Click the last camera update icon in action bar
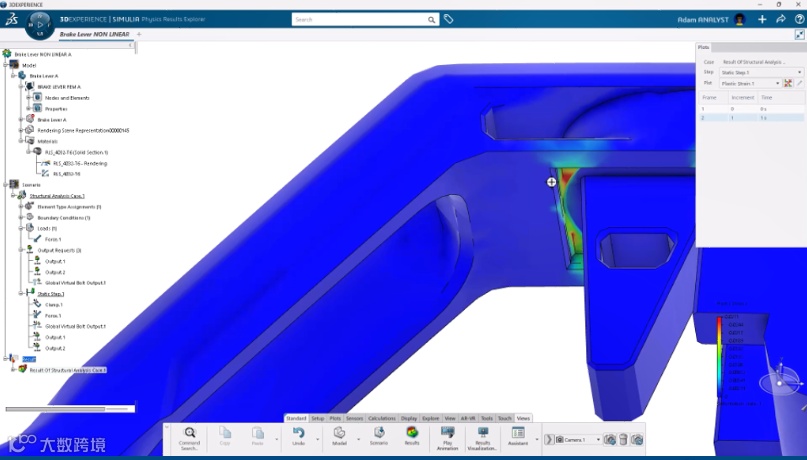Image resolution: width=807 pixels, height=460 pixels. pos(637,439)
